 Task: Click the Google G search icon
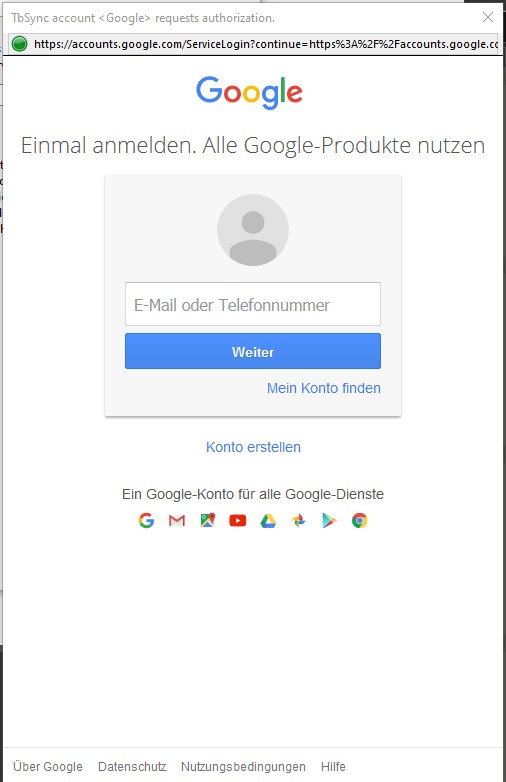click(146, 521)
